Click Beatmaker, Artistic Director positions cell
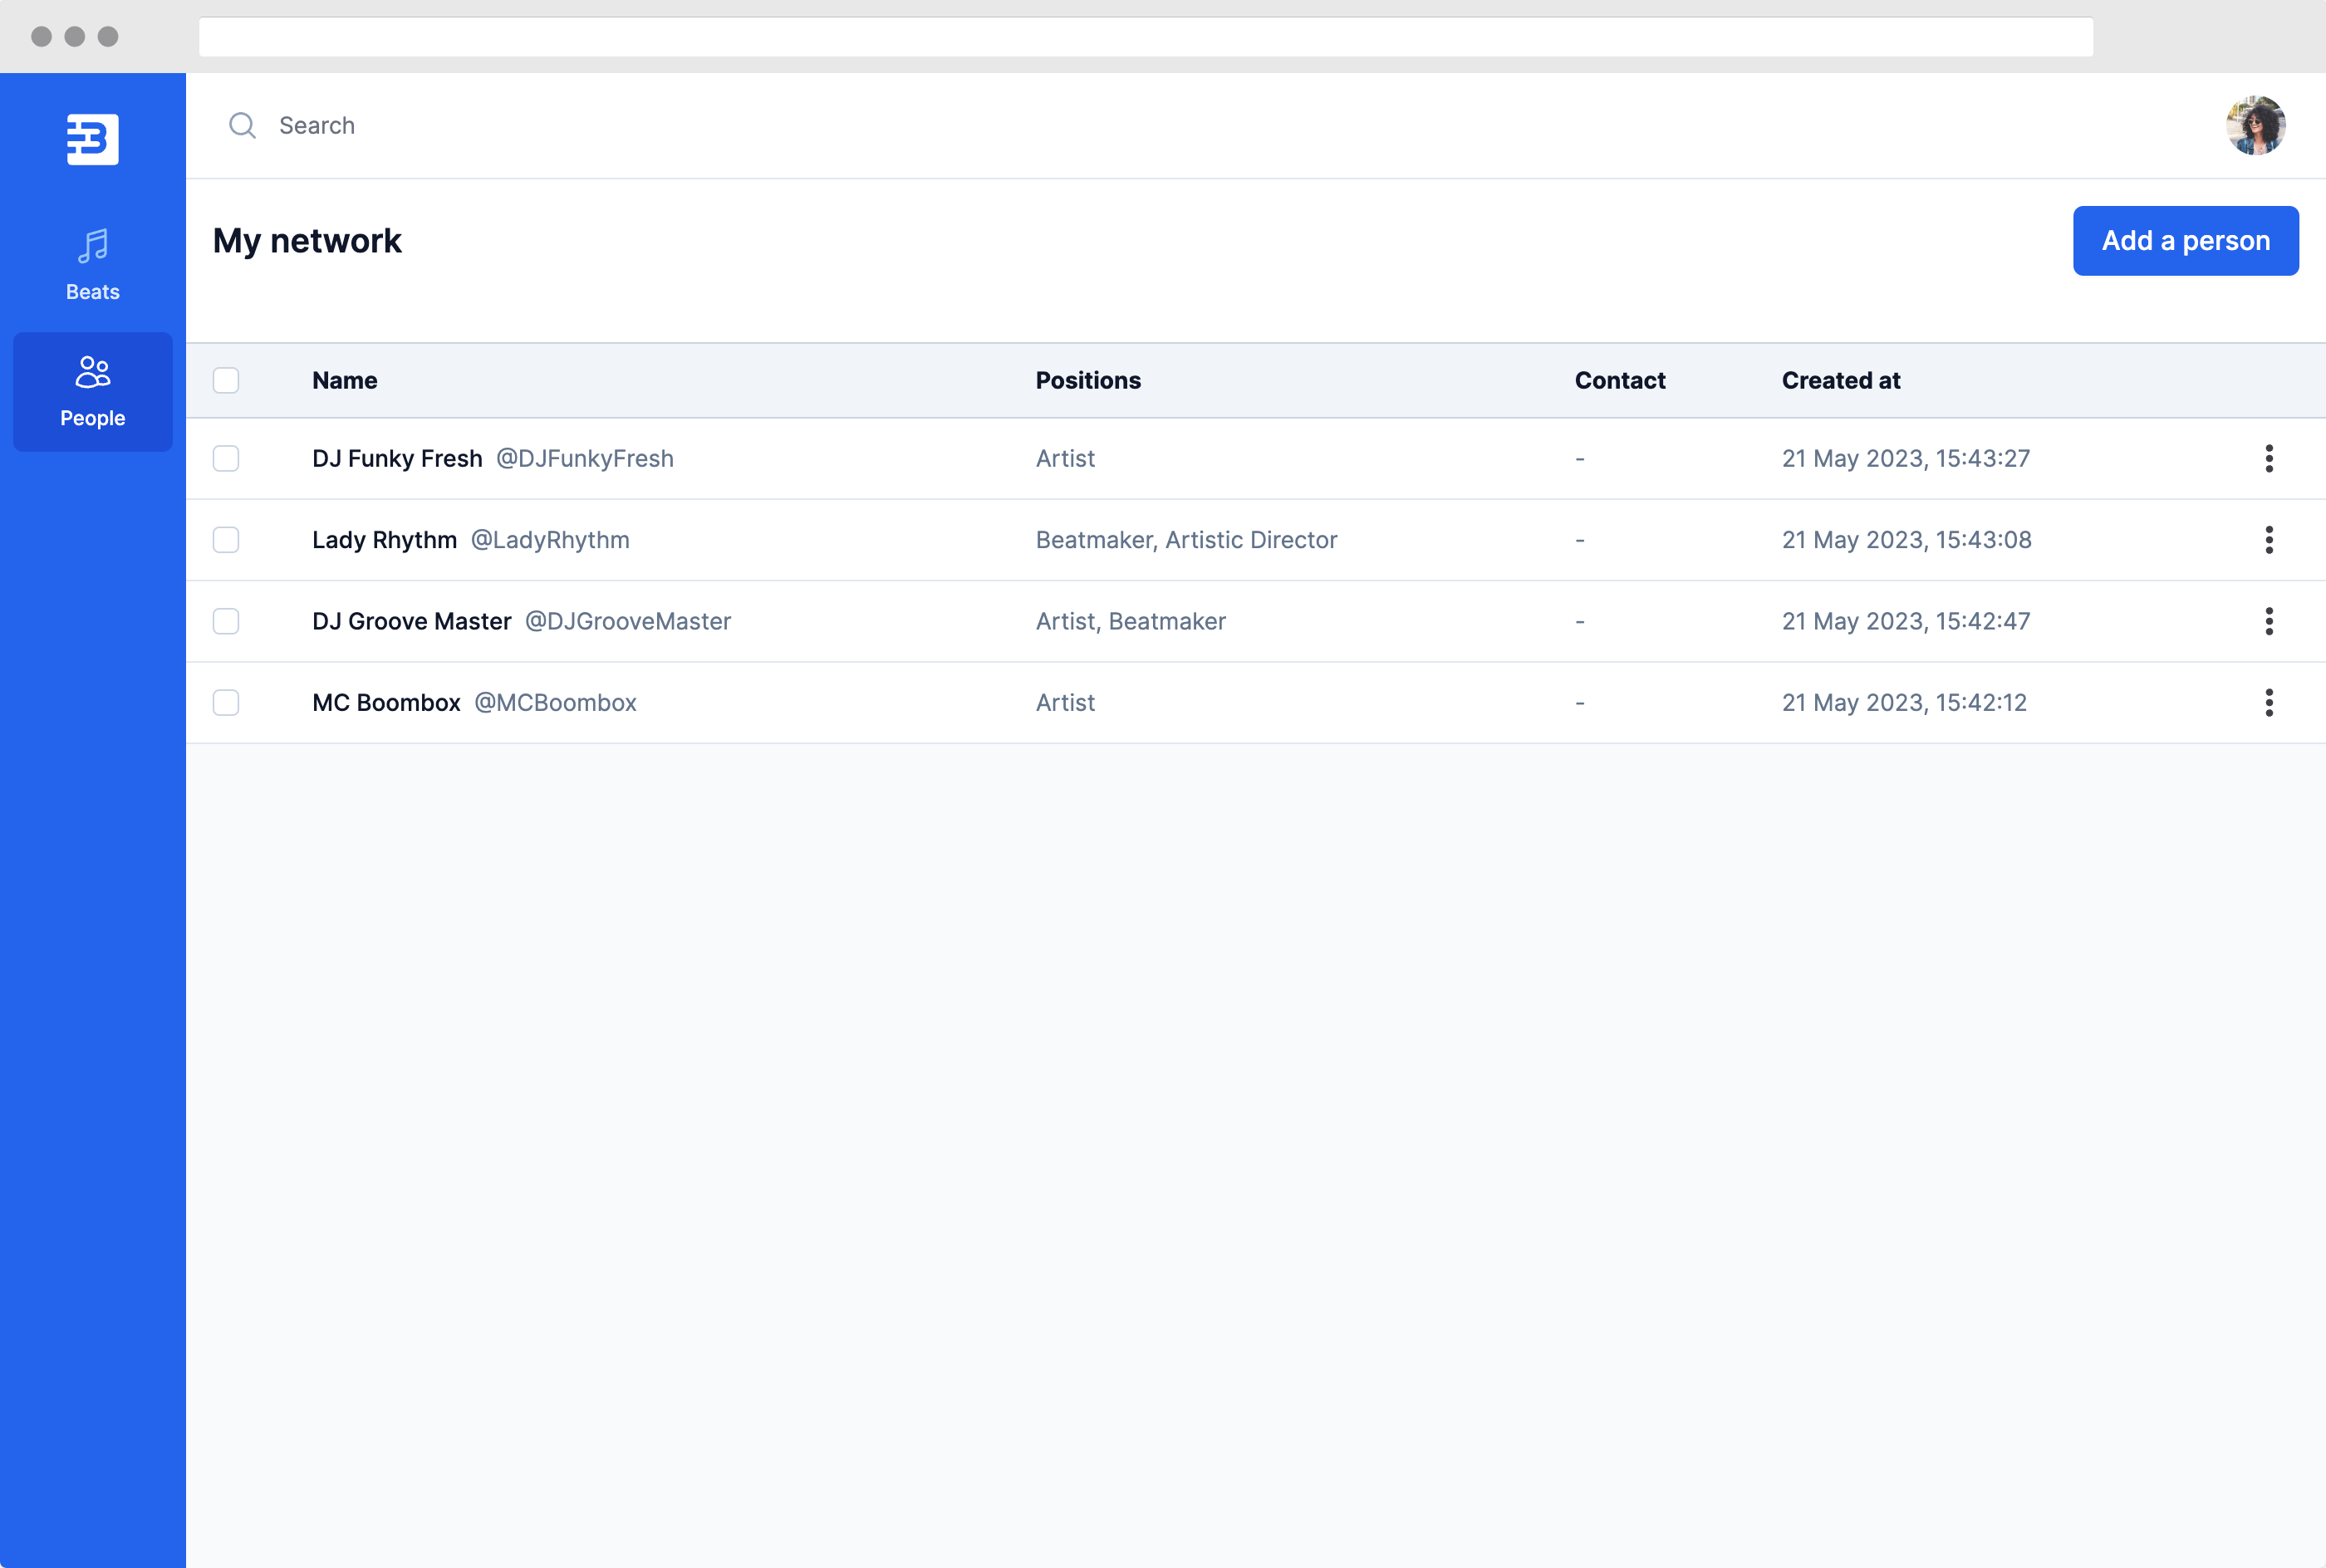The height and width of the screenshot is (1568, 2326). pyautogui.click(x=1186, y=540)
